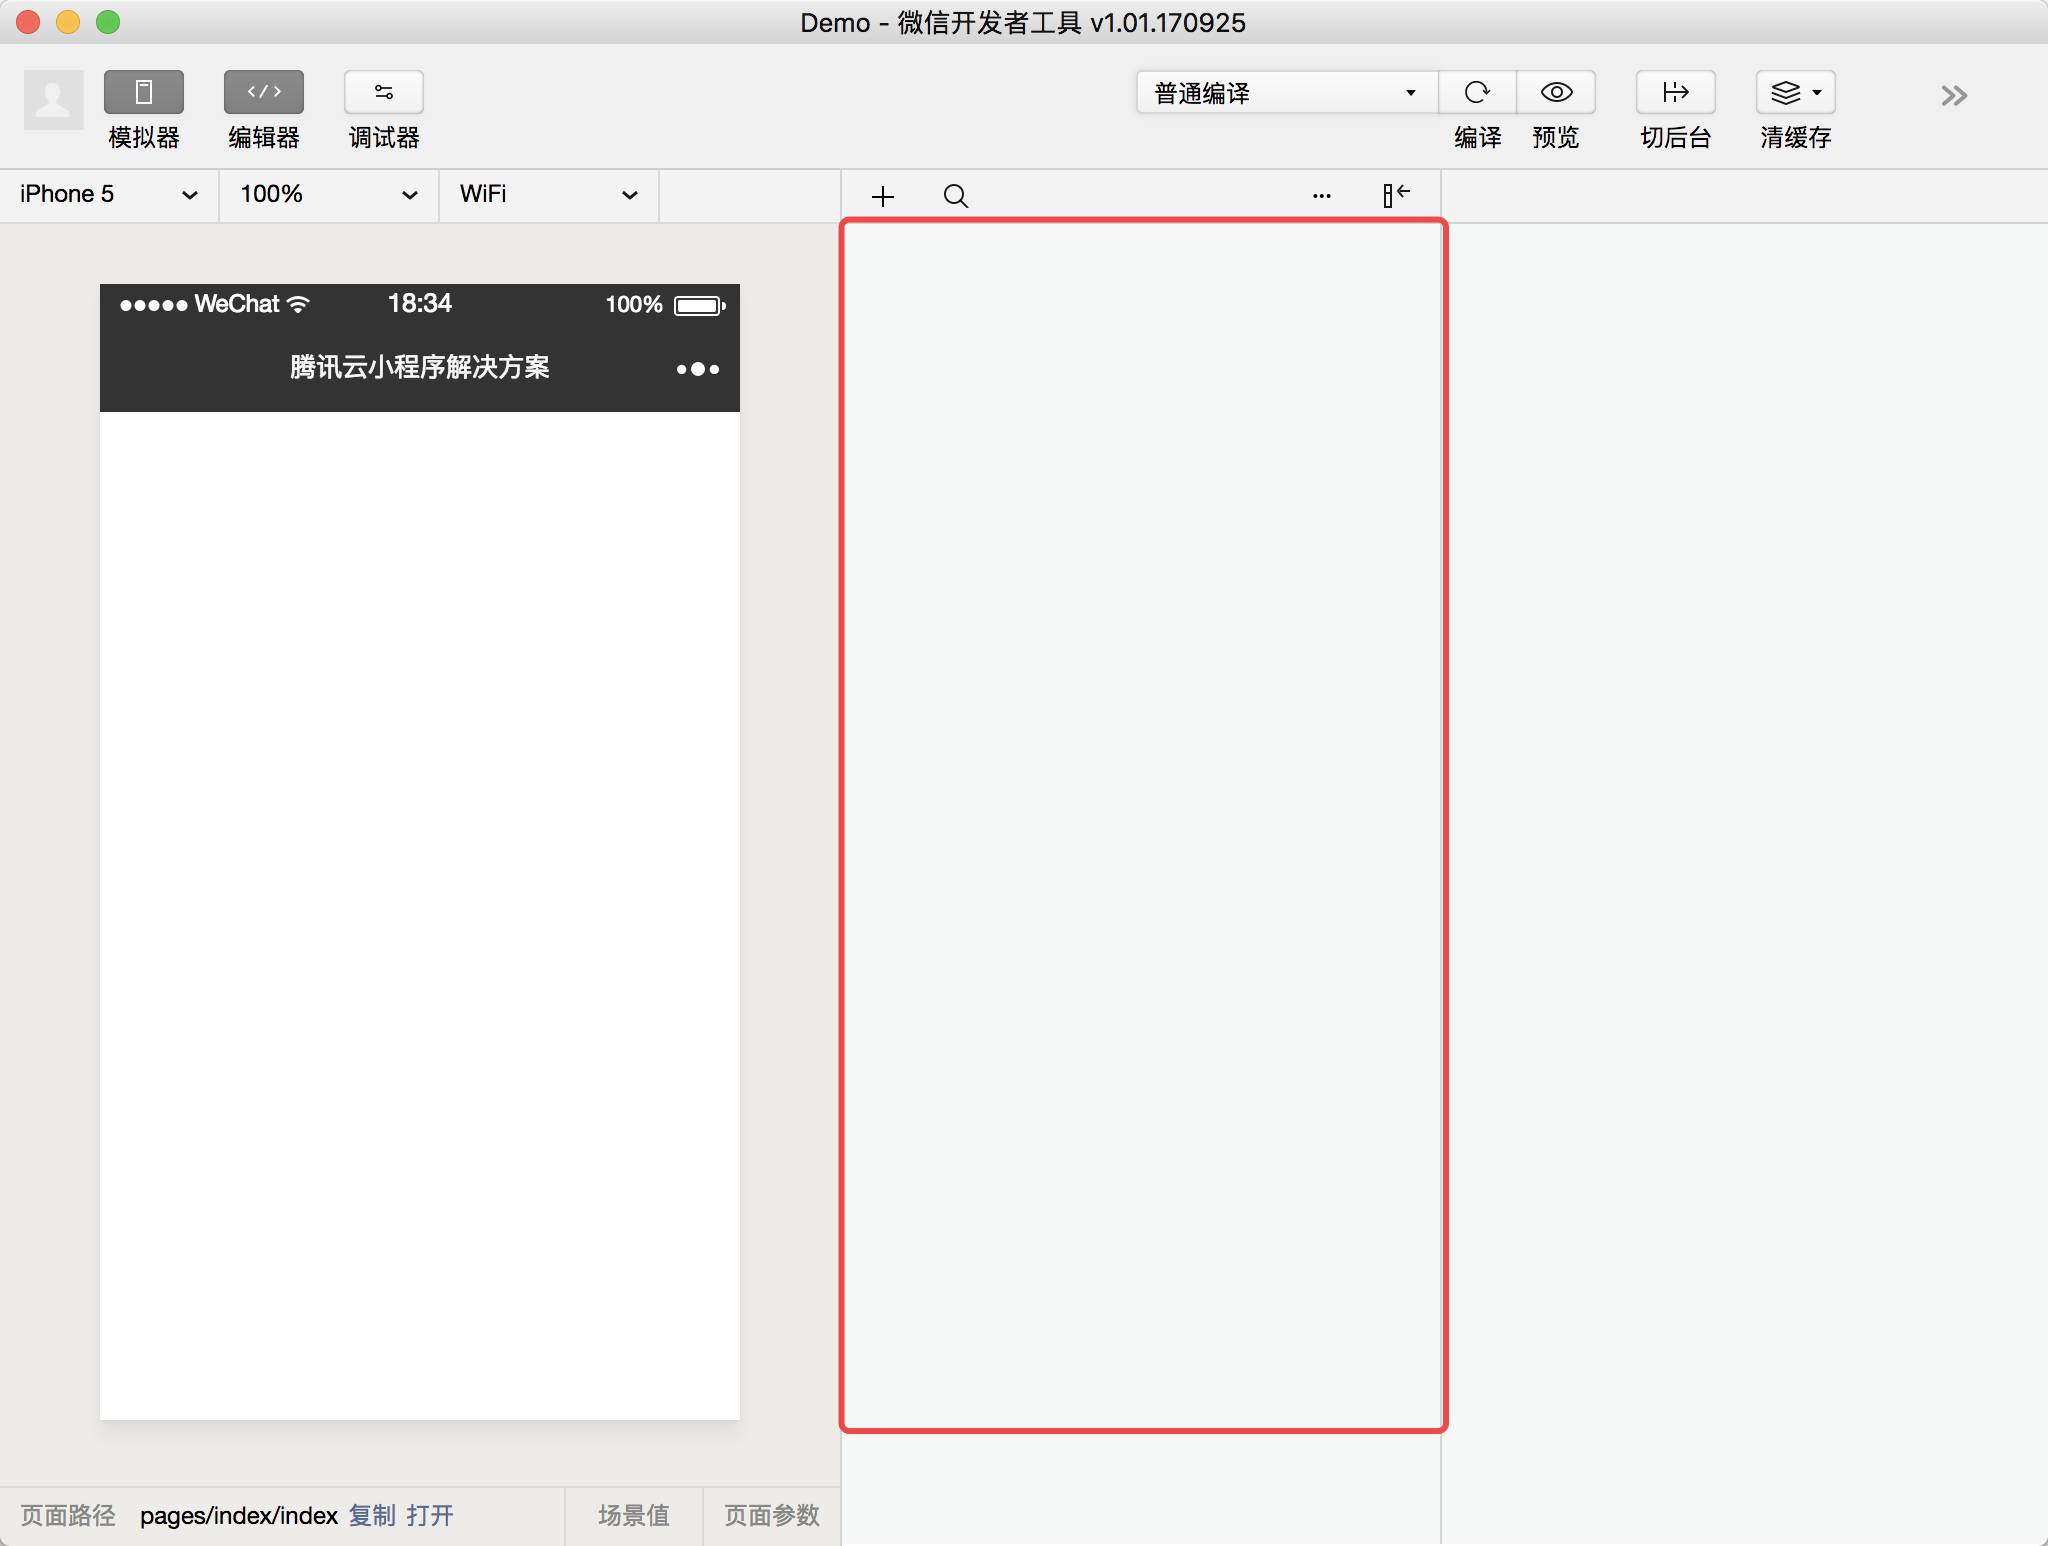
Task: Toggle the editor (编辑器) panel button
Action: point(263,93)
